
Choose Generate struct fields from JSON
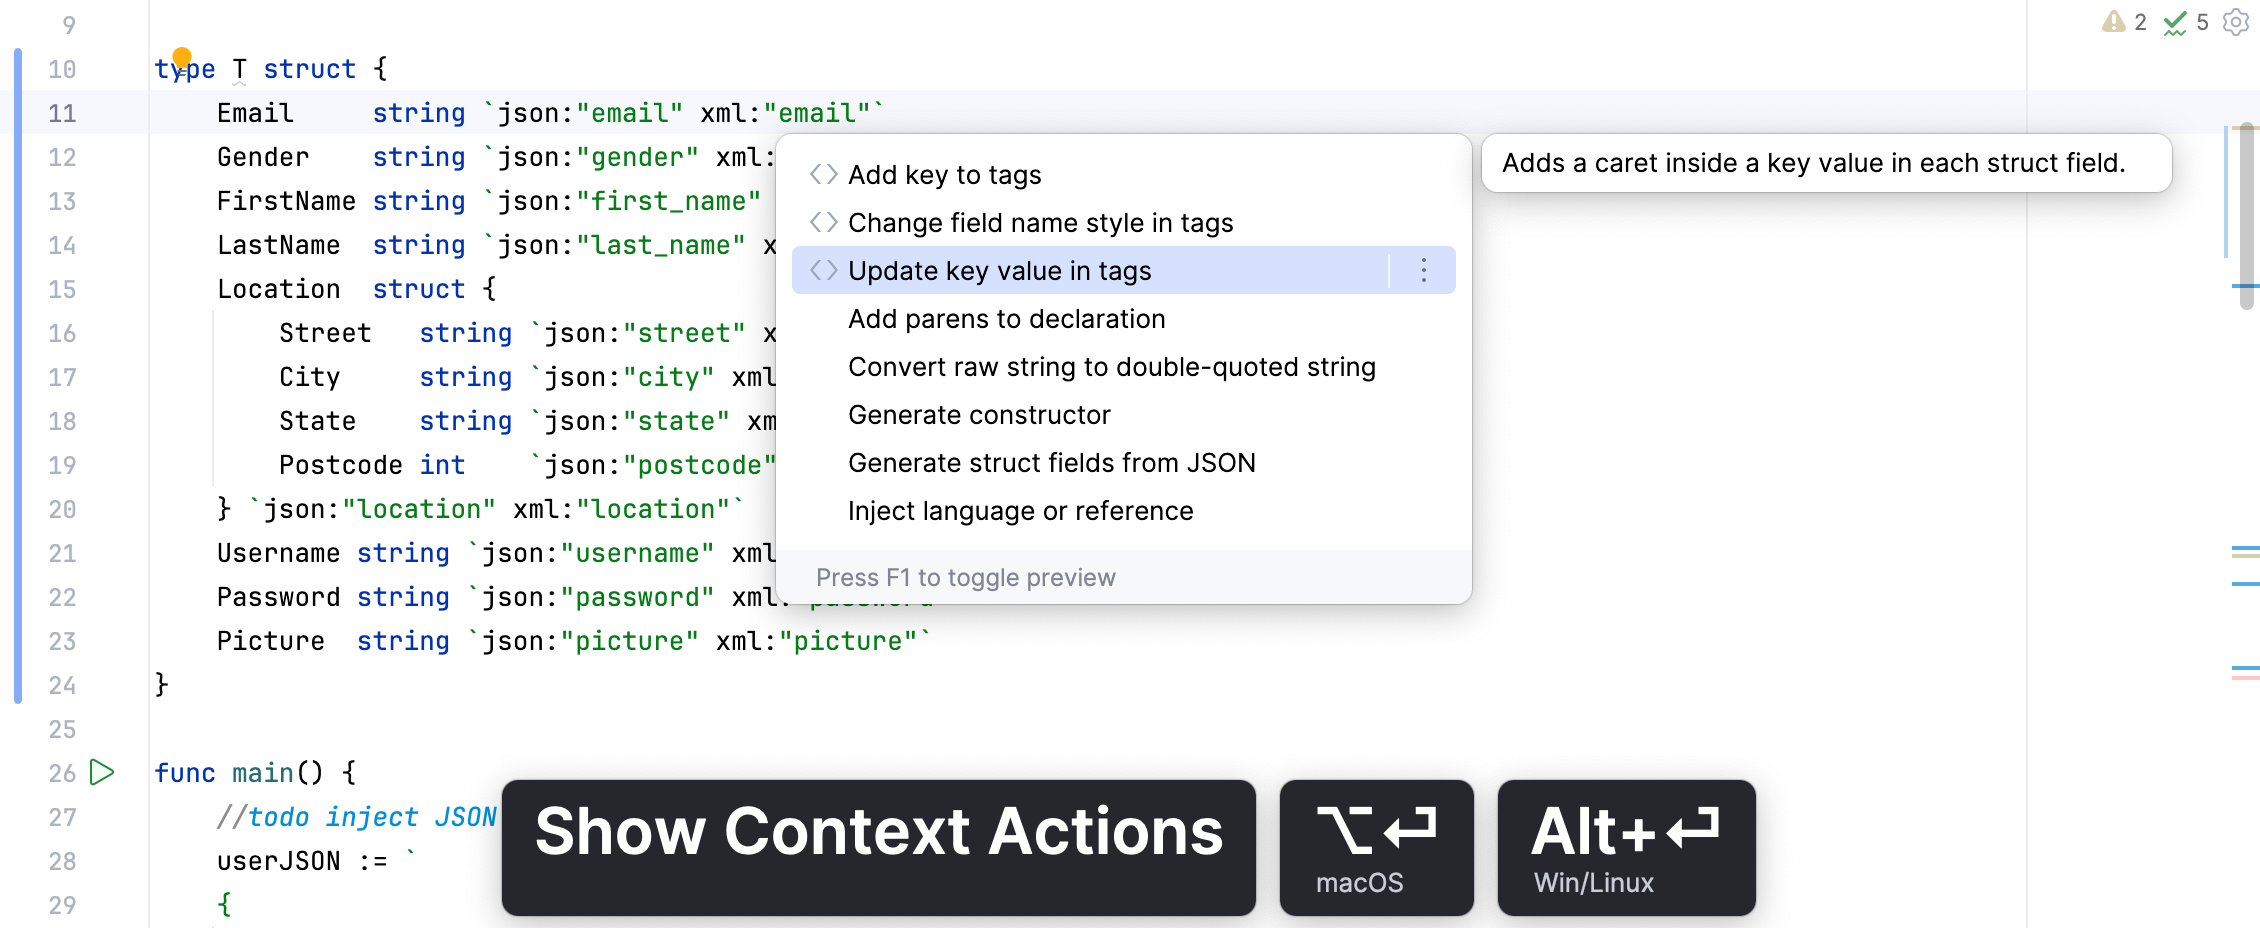click(x=1052, y=462)
